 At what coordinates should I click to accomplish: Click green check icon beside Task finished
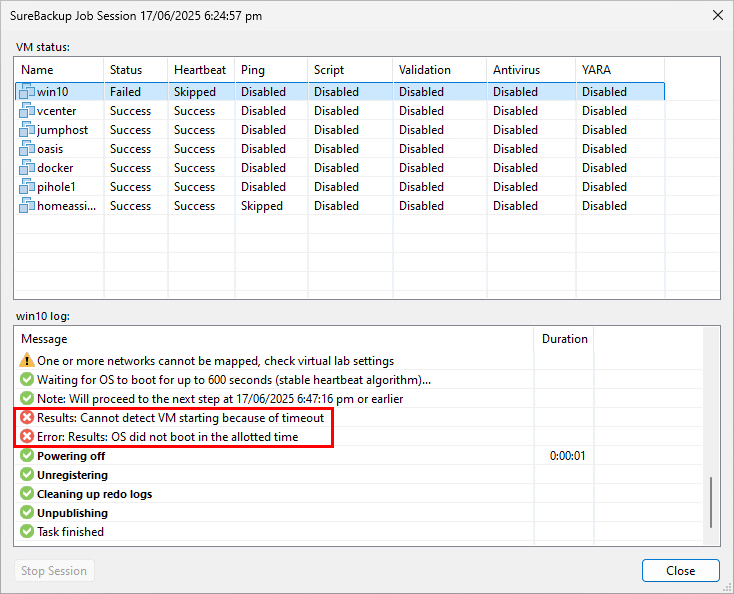tap(27, 532)
